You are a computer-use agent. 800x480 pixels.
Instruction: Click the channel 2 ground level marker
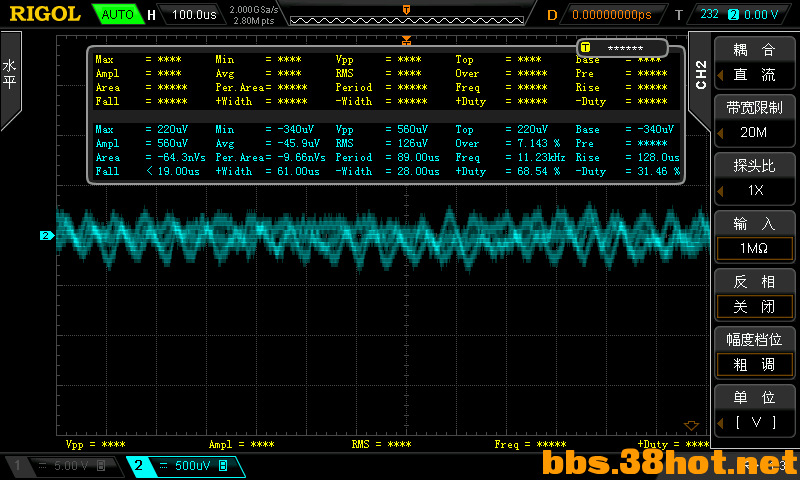point(46,236)
